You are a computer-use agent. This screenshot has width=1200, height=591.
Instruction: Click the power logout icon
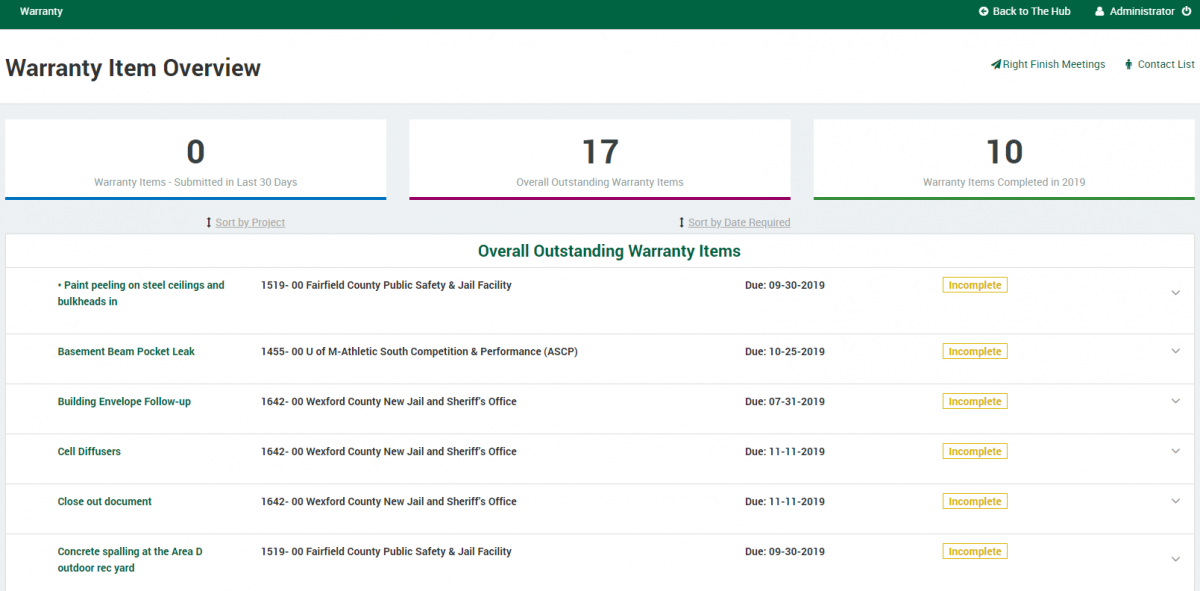point(1187,11)
